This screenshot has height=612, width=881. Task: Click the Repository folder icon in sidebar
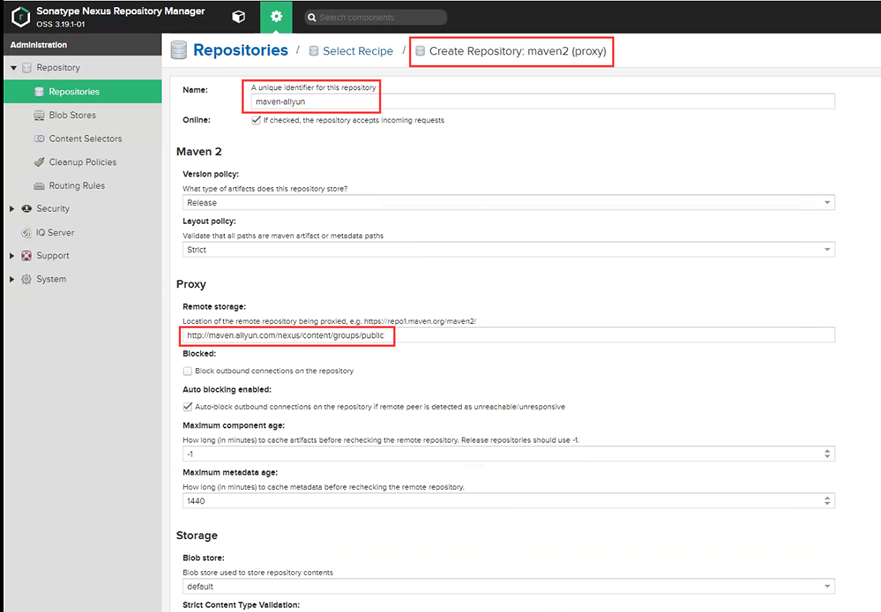(x=26, y=68)
